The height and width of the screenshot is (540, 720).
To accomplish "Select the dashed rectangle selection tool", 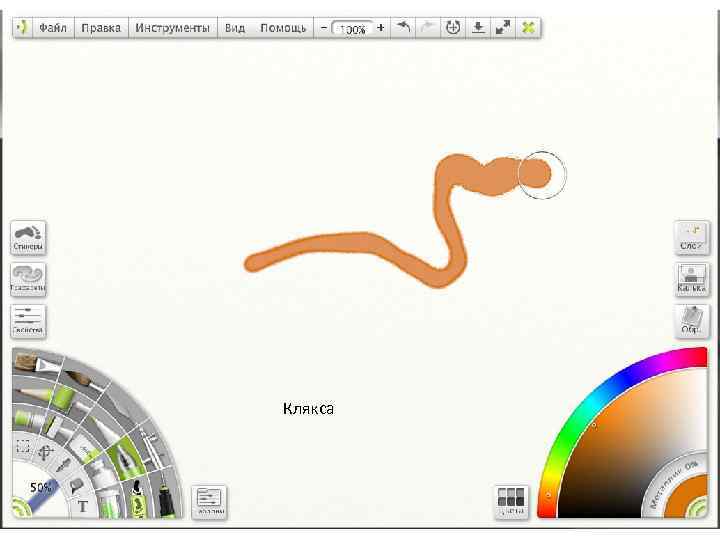I will [x=23, y=446].
